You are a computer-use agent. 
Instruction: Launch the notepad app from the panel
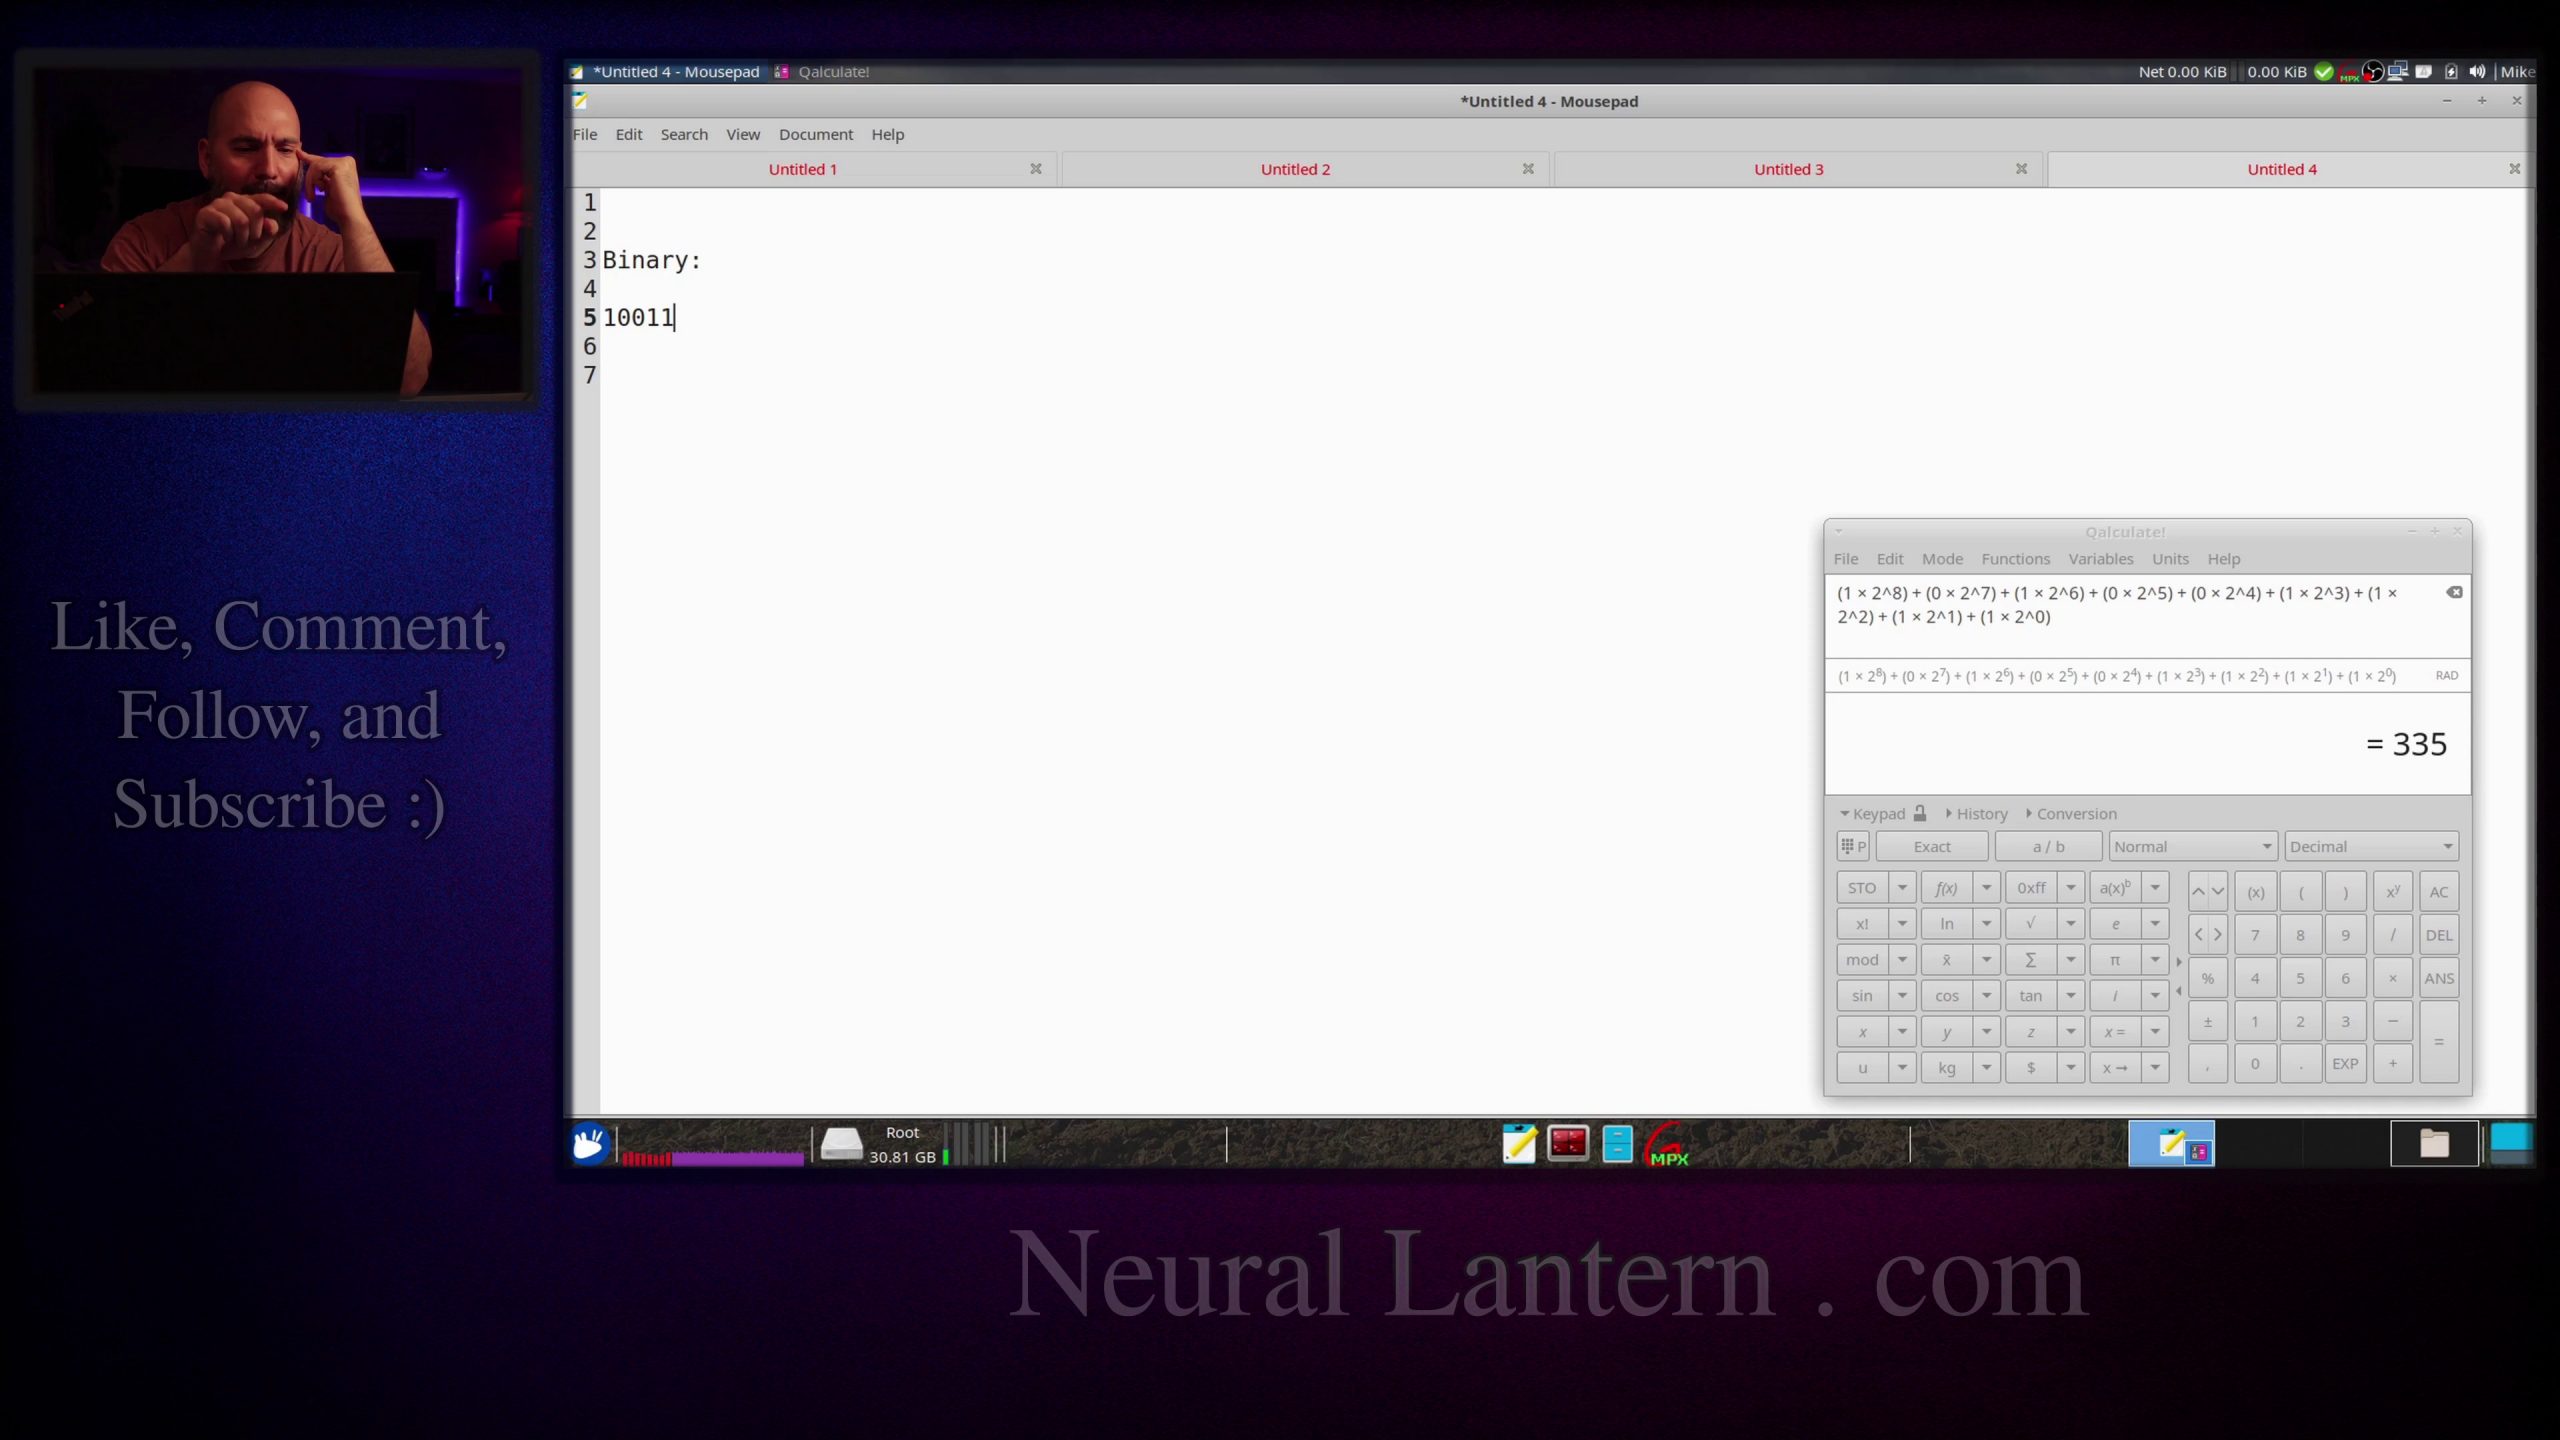pos(1519,1143)
